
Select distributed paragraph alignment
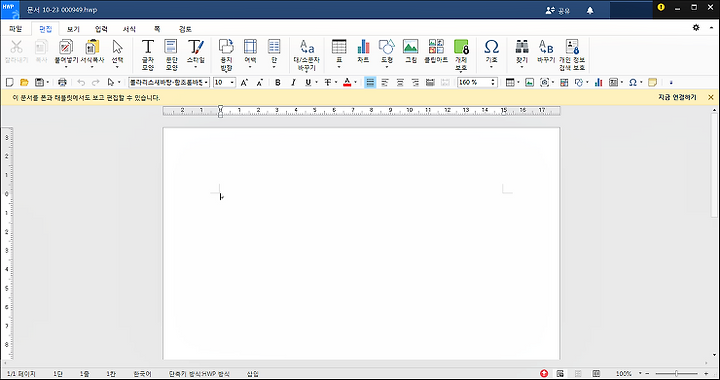point(430,83)
